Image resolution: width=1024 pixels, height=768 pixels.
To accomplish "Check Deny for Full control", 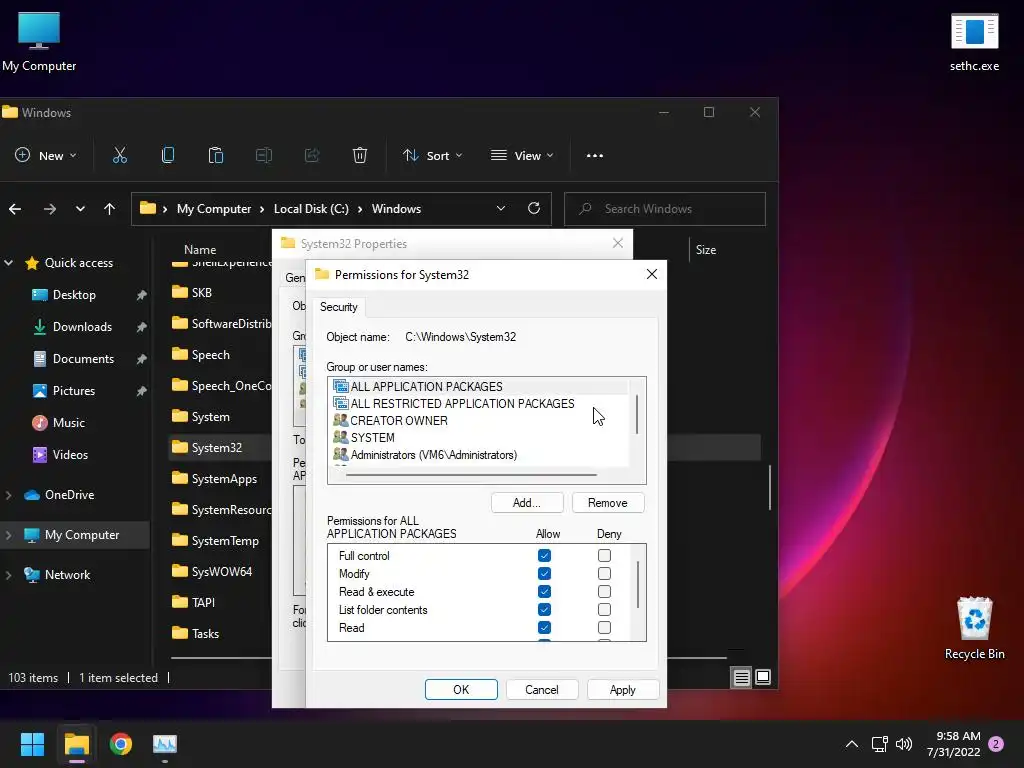I will 604,556.
